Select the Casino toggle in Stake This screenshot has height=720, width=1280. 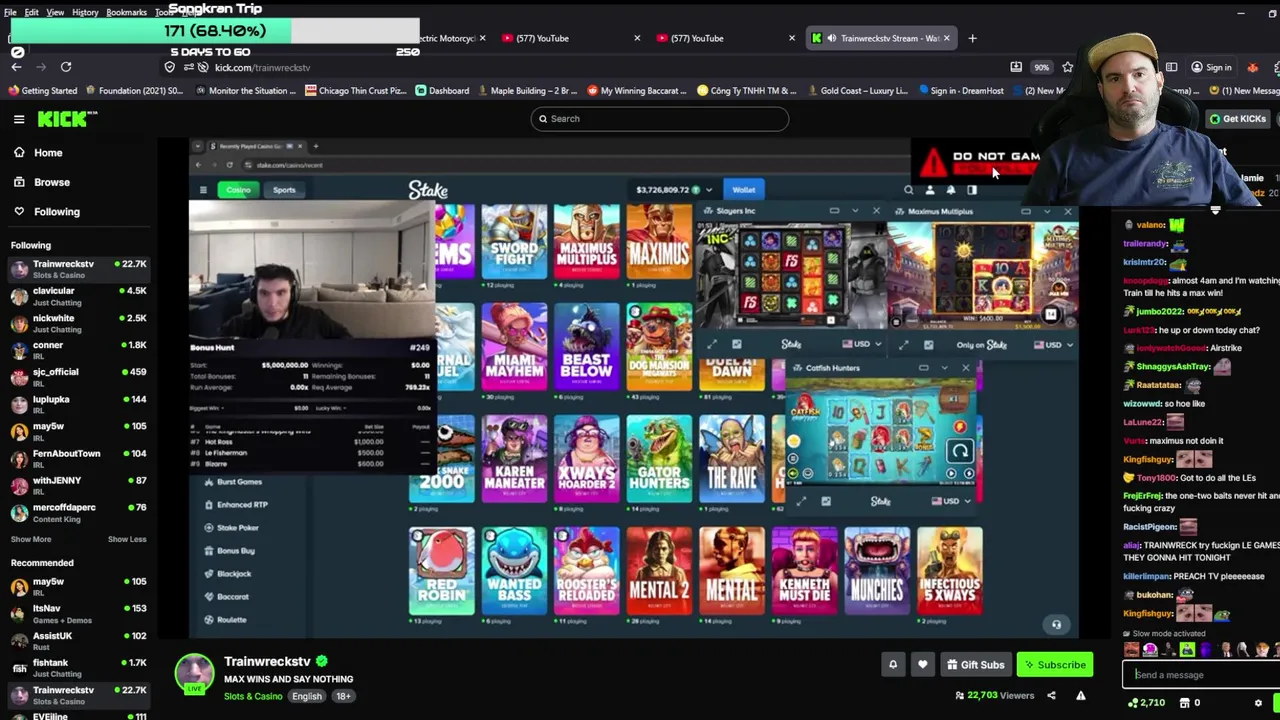[x=238, y=190]
